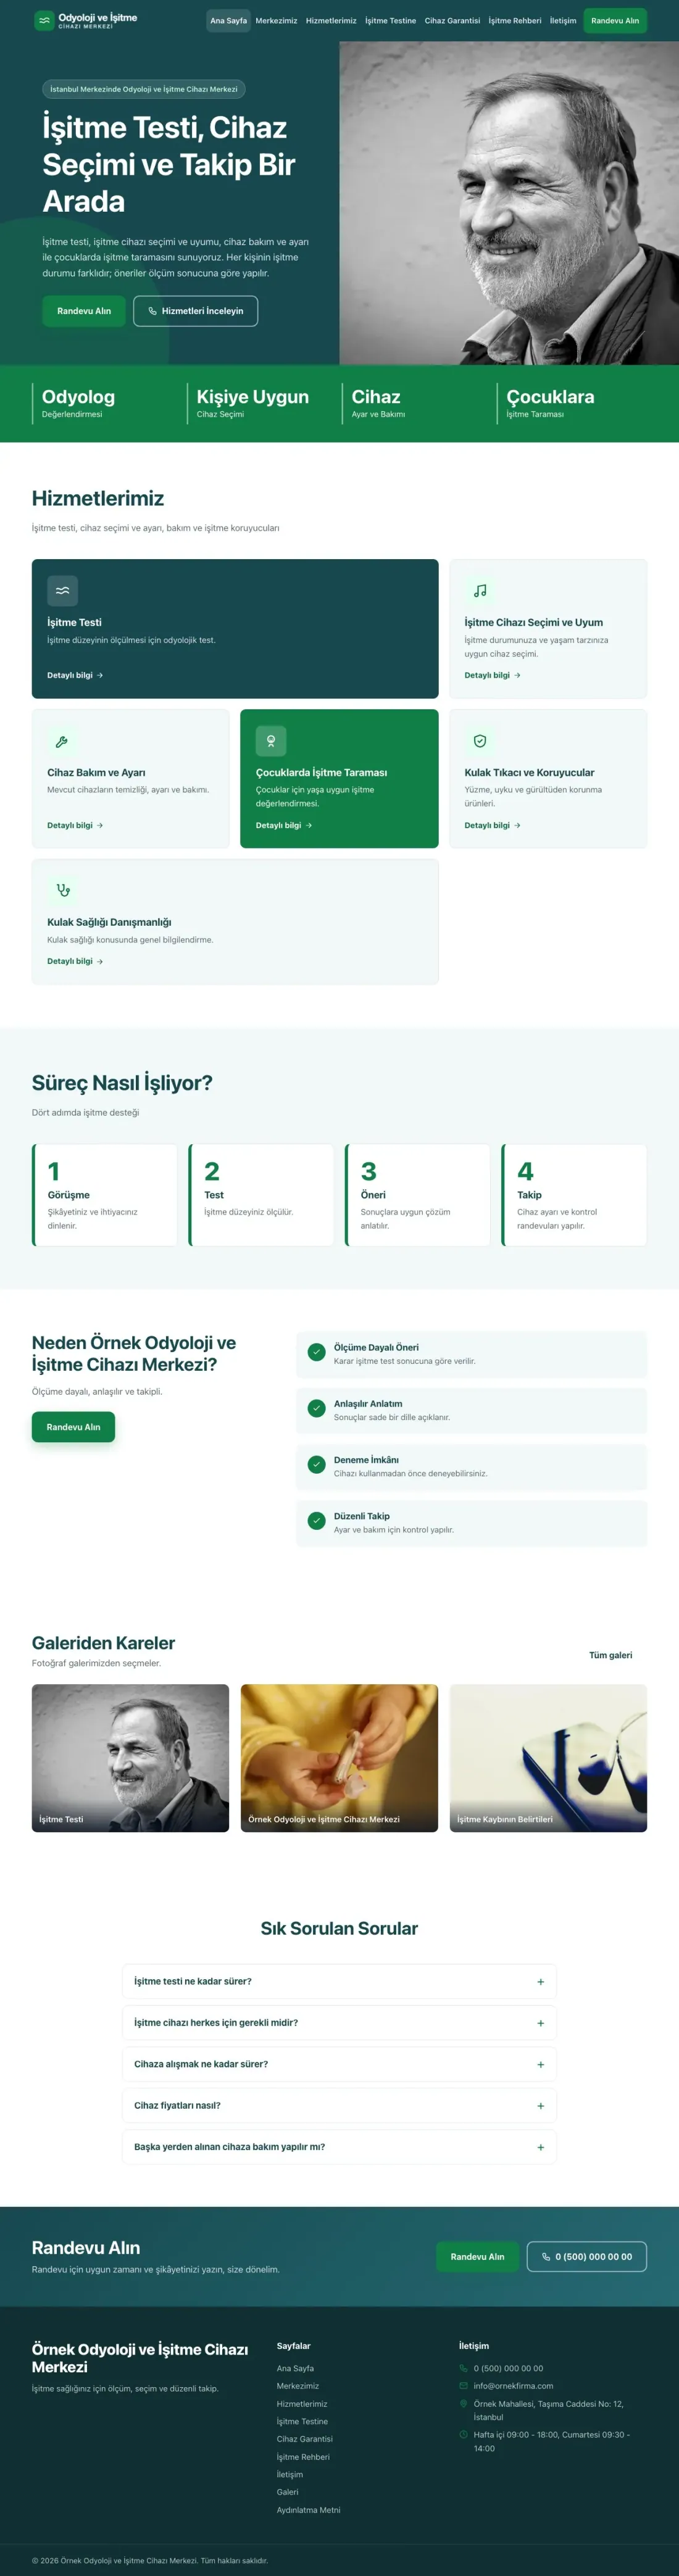Open footer Galeri link
Viewport: 679px width, 2576px height.
pos(287,2492)
